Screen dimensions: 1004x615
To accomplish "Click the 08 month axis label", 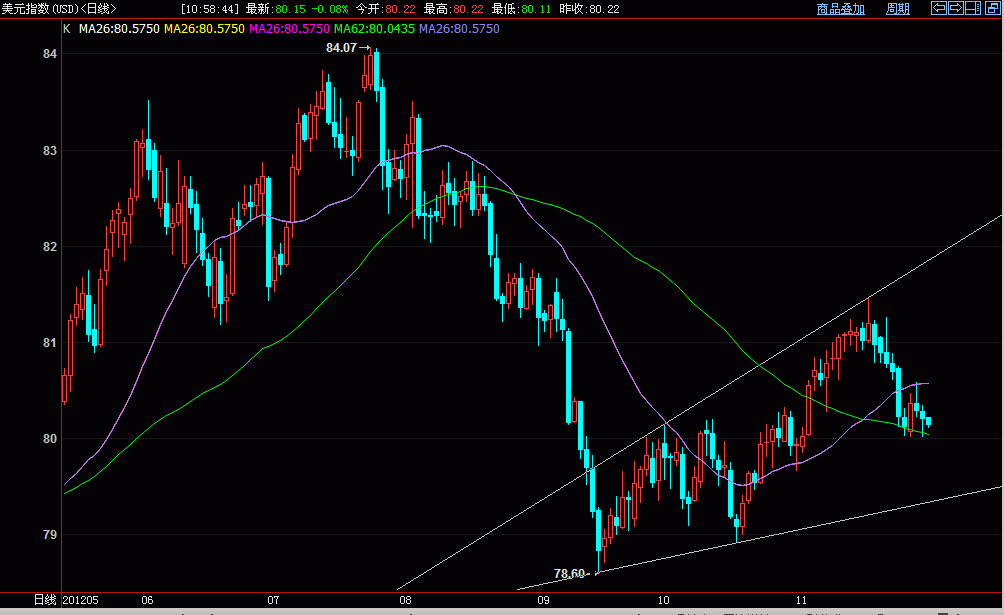I will click(405, 600).
